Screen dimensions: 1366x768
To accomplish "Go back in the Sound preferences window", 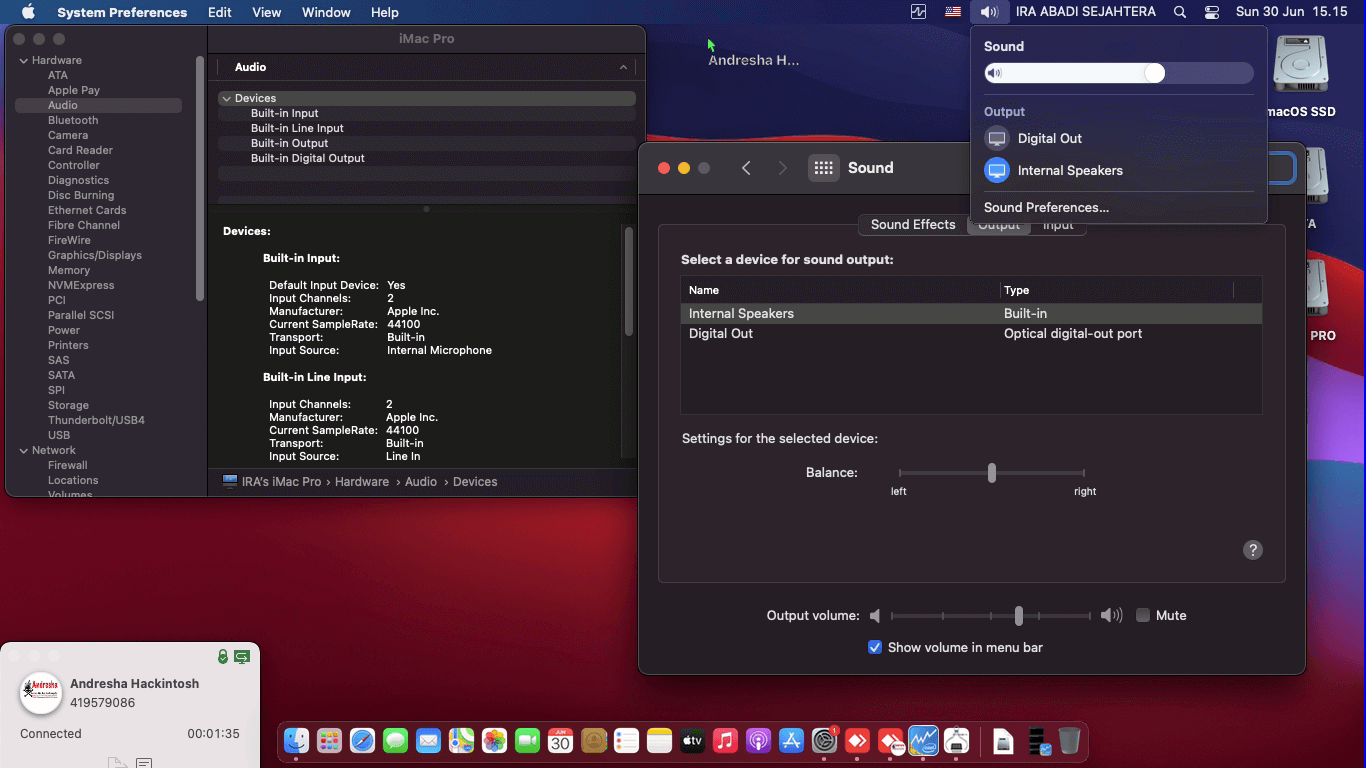I will point(746,168).
